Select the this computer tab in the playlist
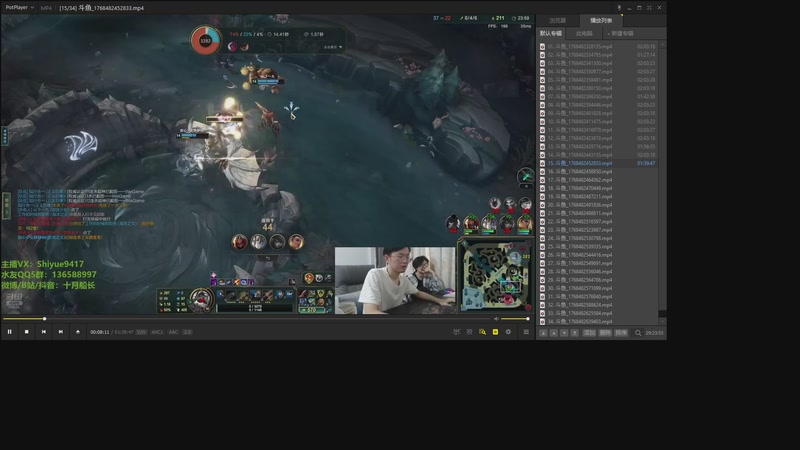The height and width of the screenshot is (450, 800). pyautogui.click(x=584, y=33)
